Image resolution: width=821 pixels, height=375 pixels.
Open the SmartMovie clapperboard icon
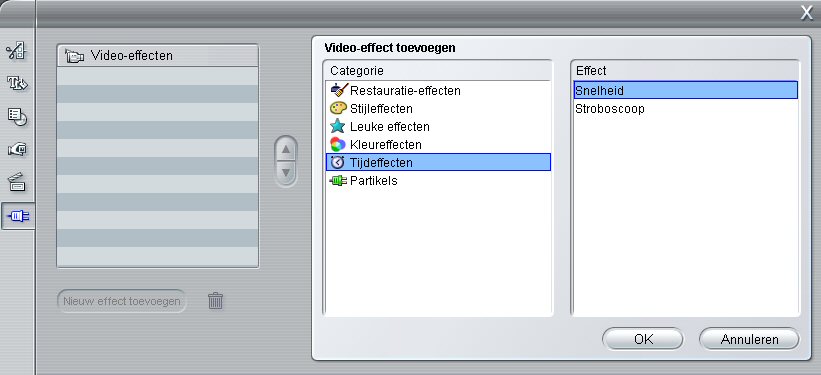coord(16,182)
